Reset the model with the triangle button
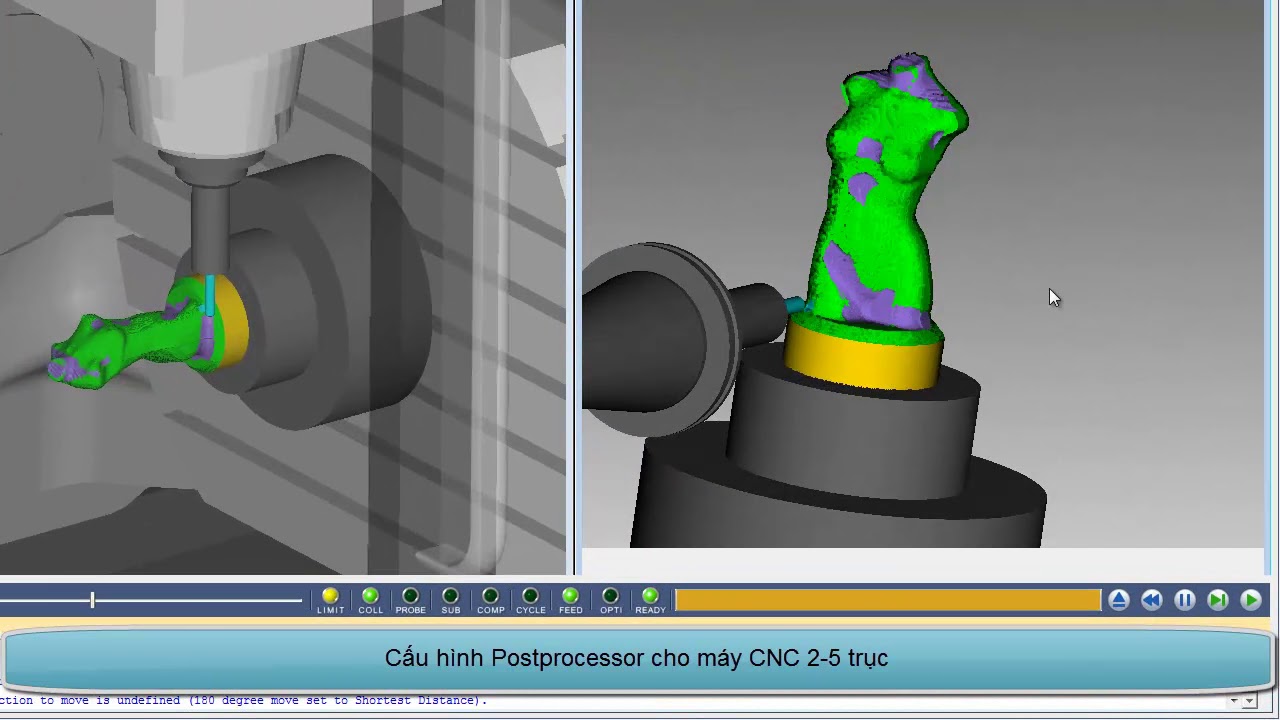The image size is (1280, 720). point(1119,600)
